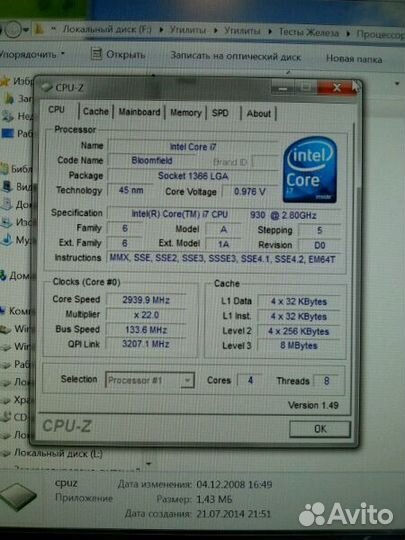Select Локальный диск (L:) in the sidebar
The height and width of the screenshot is (540, 405).
tap(58, 454)
